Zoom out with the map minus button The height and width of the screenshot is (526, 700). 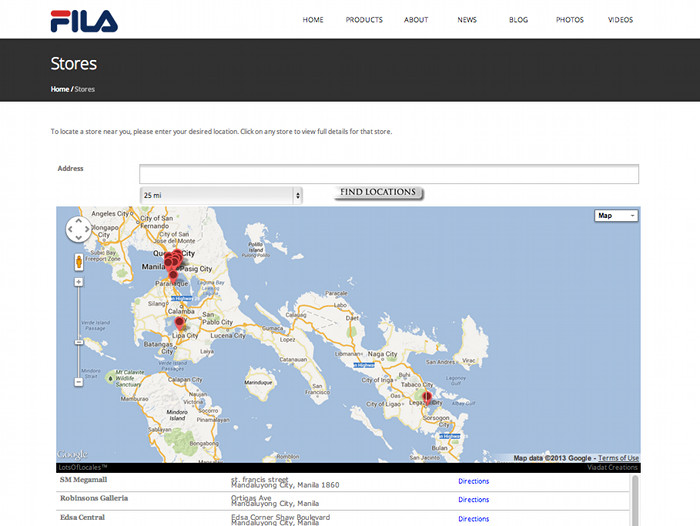click(79, 381)
